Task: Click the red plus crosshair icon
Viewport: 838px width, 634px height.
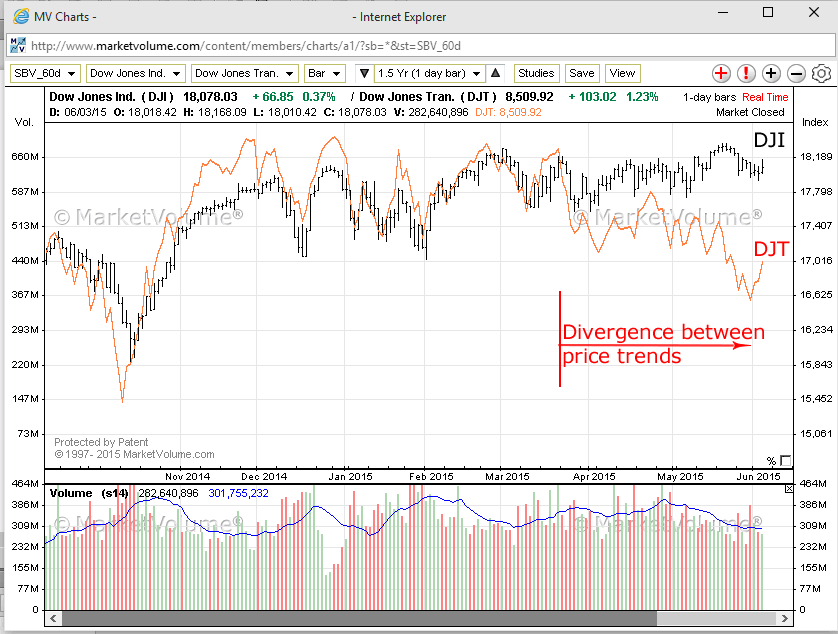Action: [x=722, y=74]
